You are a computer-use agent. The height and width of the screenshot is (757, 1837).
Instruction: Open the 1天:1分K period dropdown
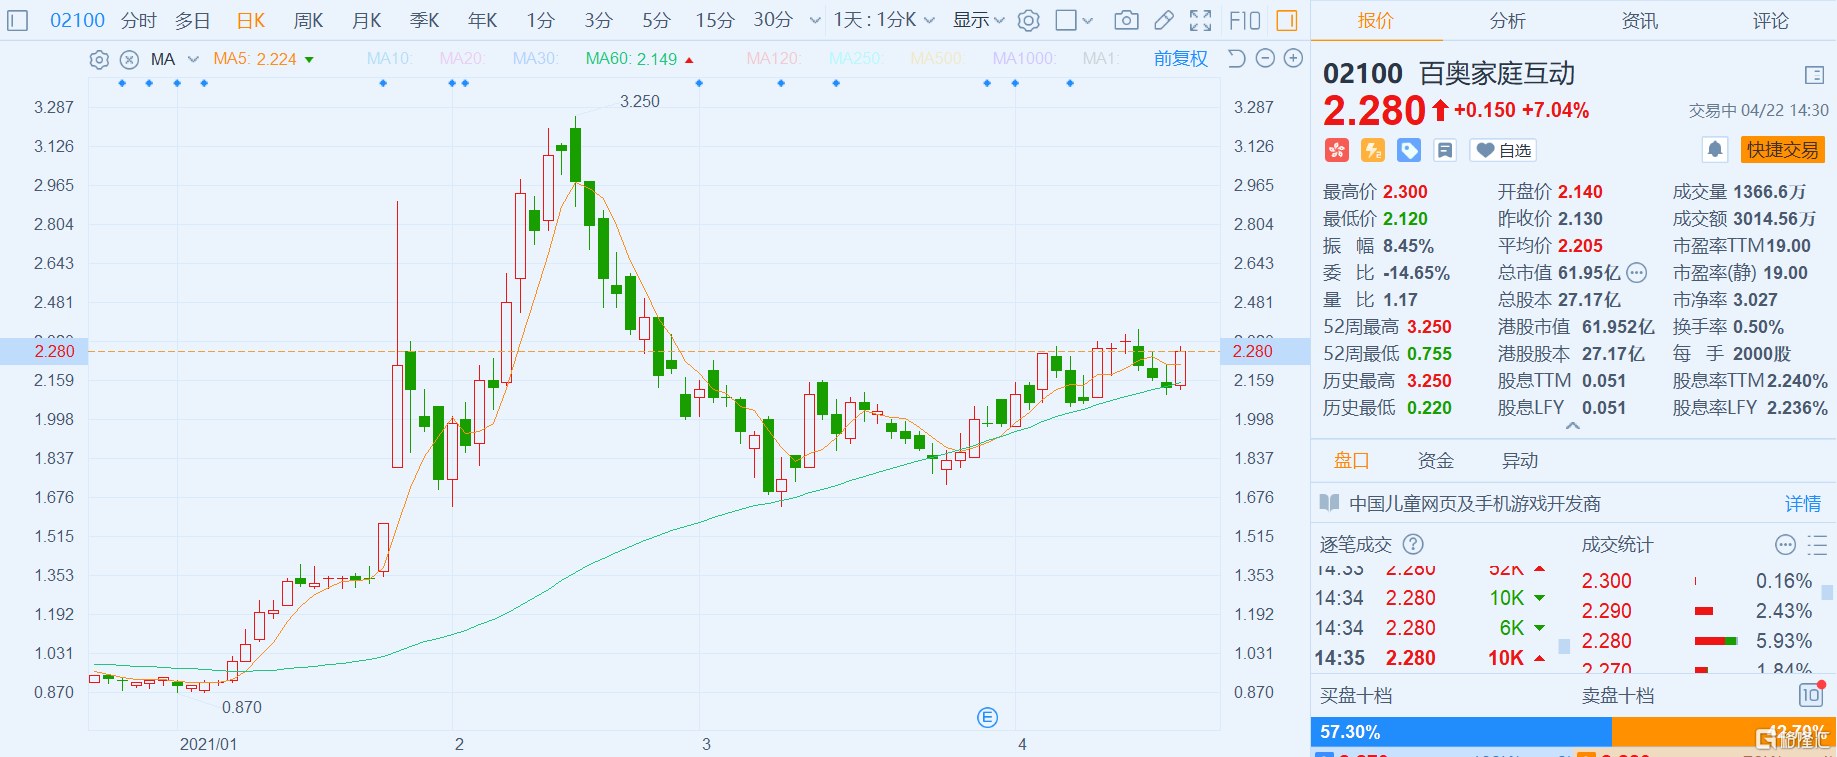click(884, 20)
